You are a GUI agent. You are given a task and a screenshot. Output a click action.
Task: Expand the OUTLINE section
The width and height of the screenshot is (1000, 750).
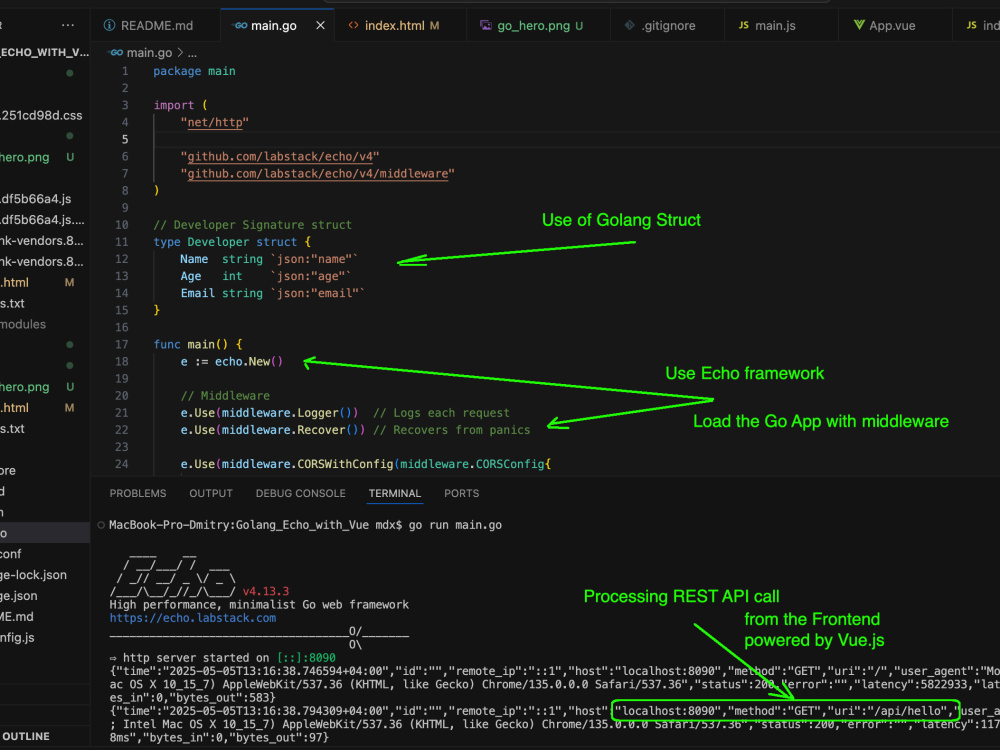point(26,737)
